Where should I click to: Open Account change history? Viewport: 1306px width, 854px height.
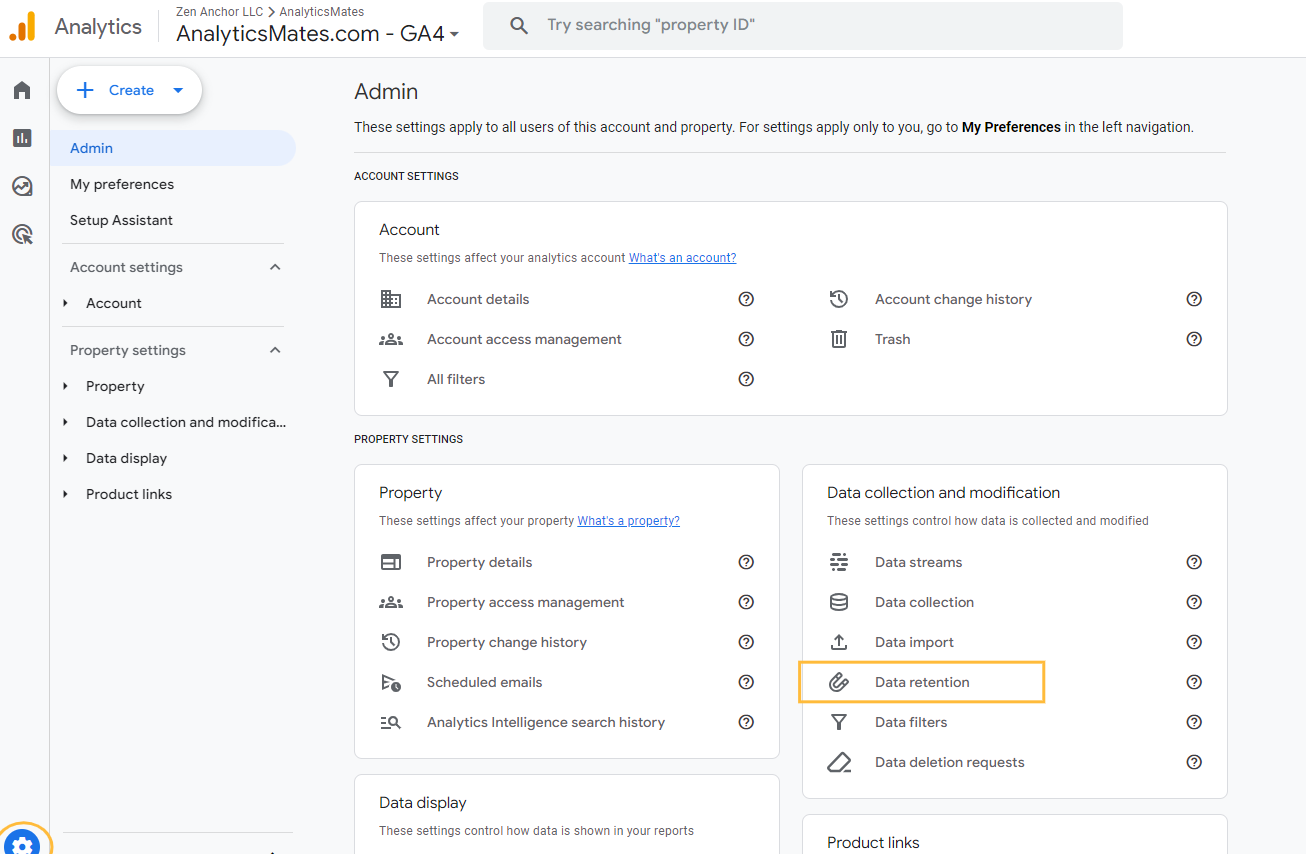click(x=953, y=299)
